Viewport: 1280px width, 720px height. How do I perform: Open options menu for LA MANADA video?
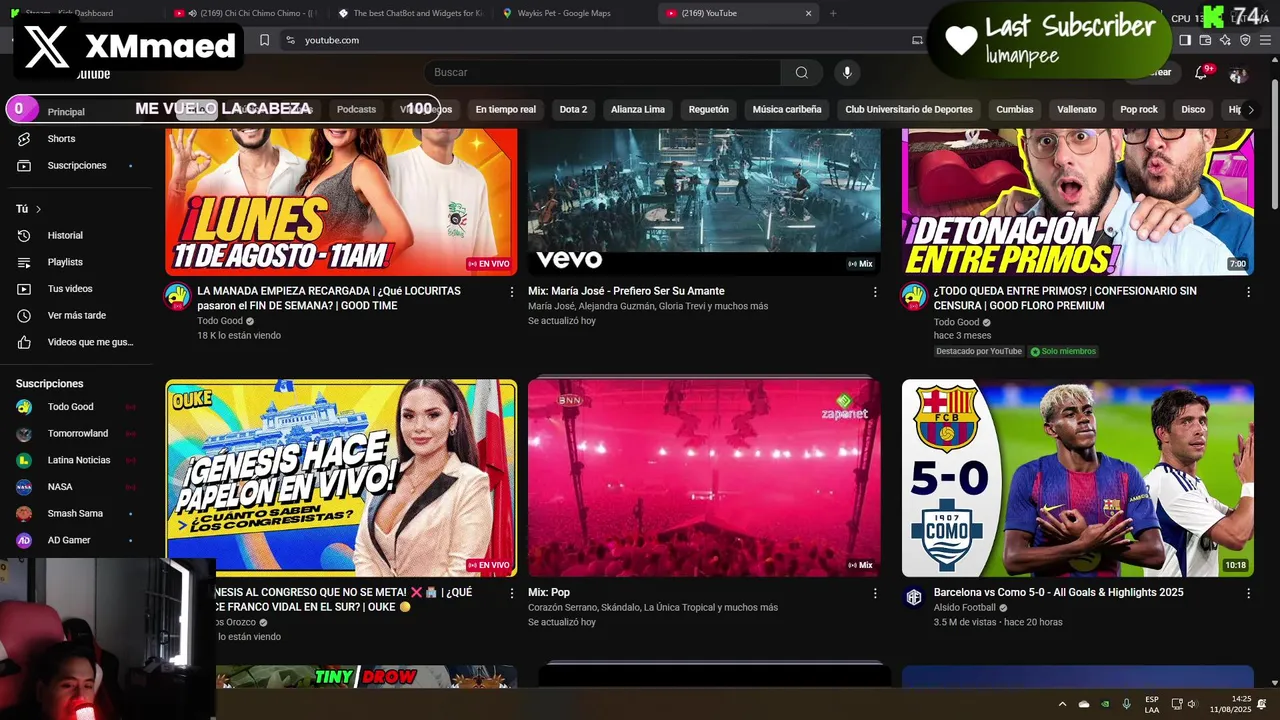pos(512,292)
